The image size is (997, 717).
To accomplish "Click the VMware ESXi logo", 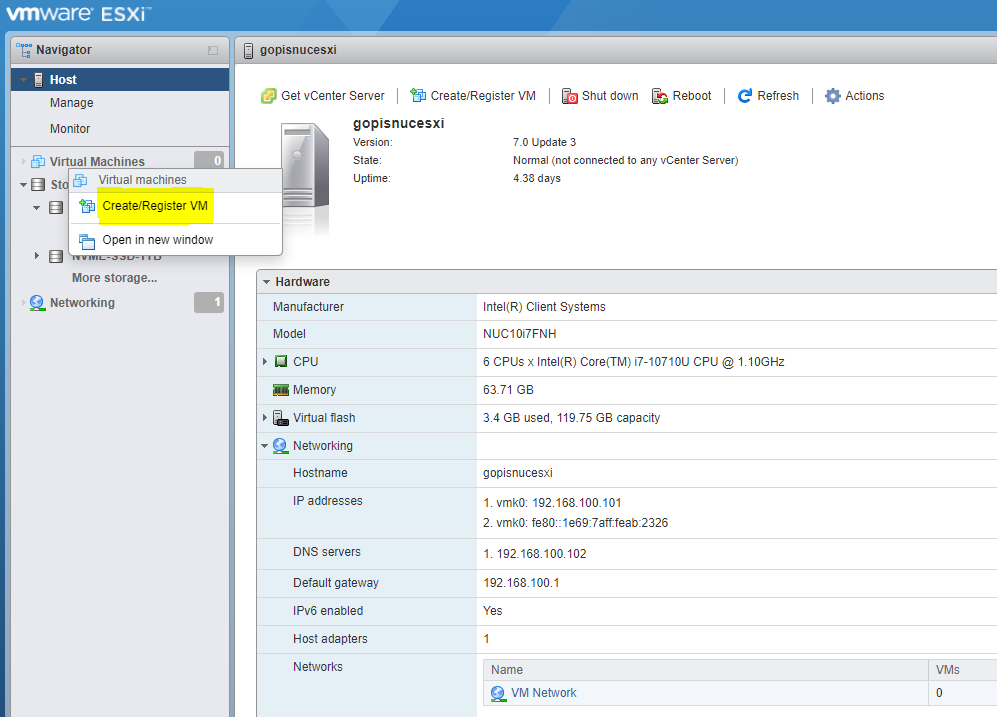I will click(x=78, y=13).
